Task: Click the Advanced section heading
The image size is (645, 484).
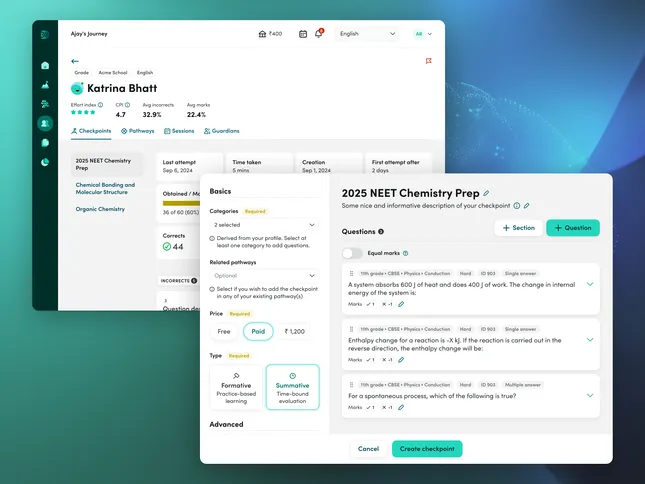Action: 226,424
